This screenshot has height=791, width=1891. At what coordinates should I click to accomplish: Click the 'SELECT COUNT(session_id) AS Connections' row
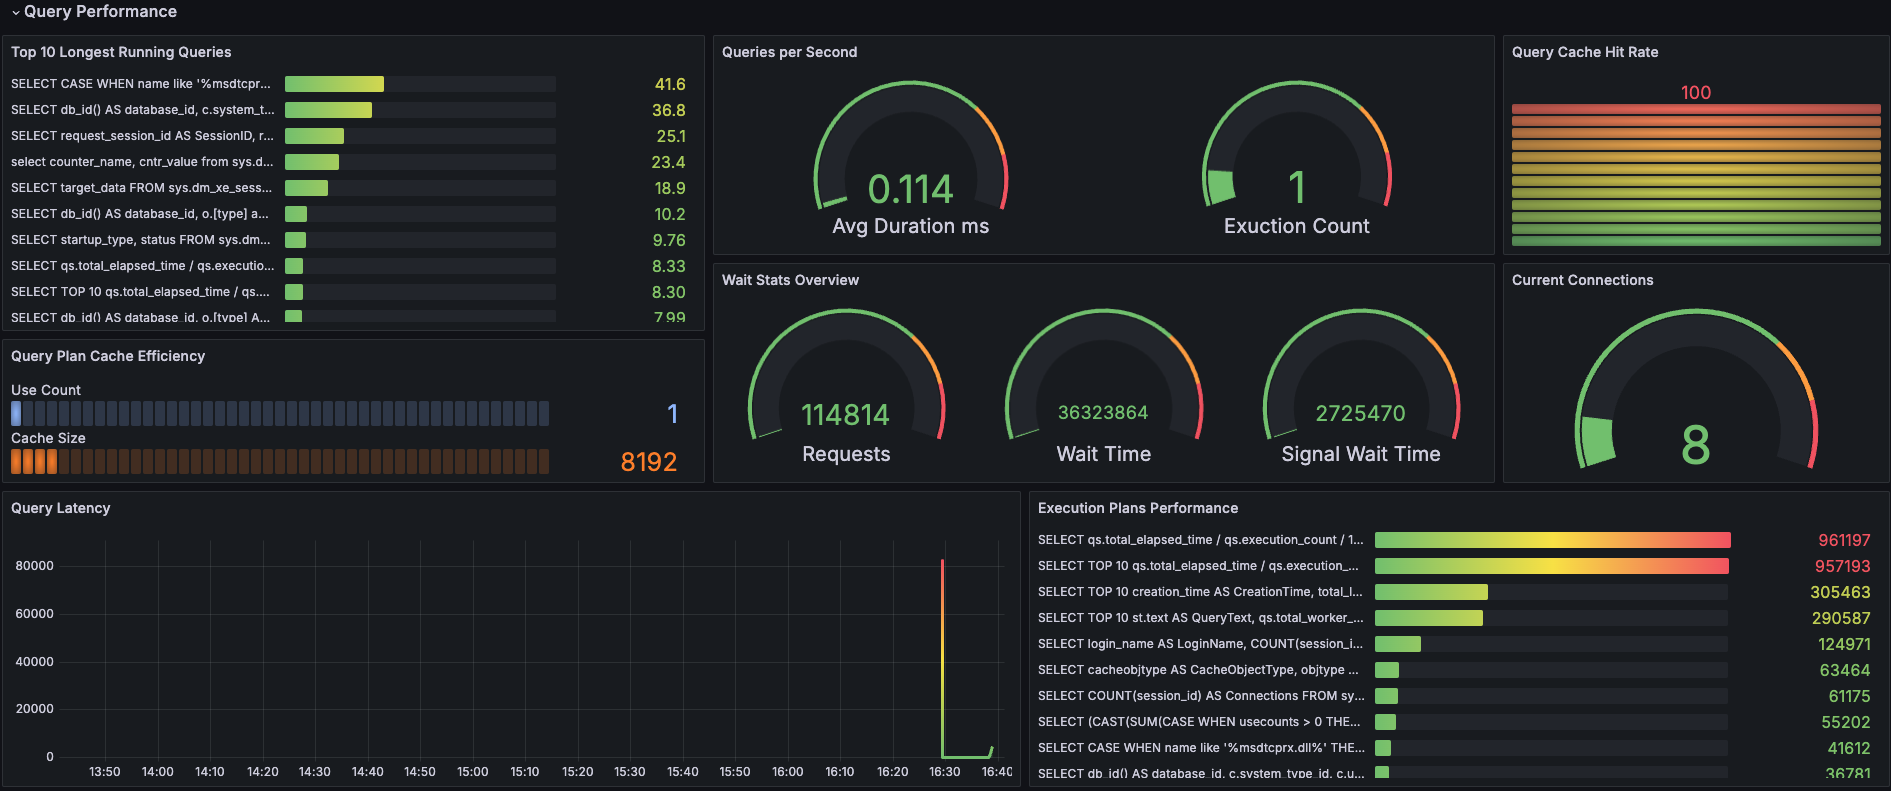point(1454,696)
